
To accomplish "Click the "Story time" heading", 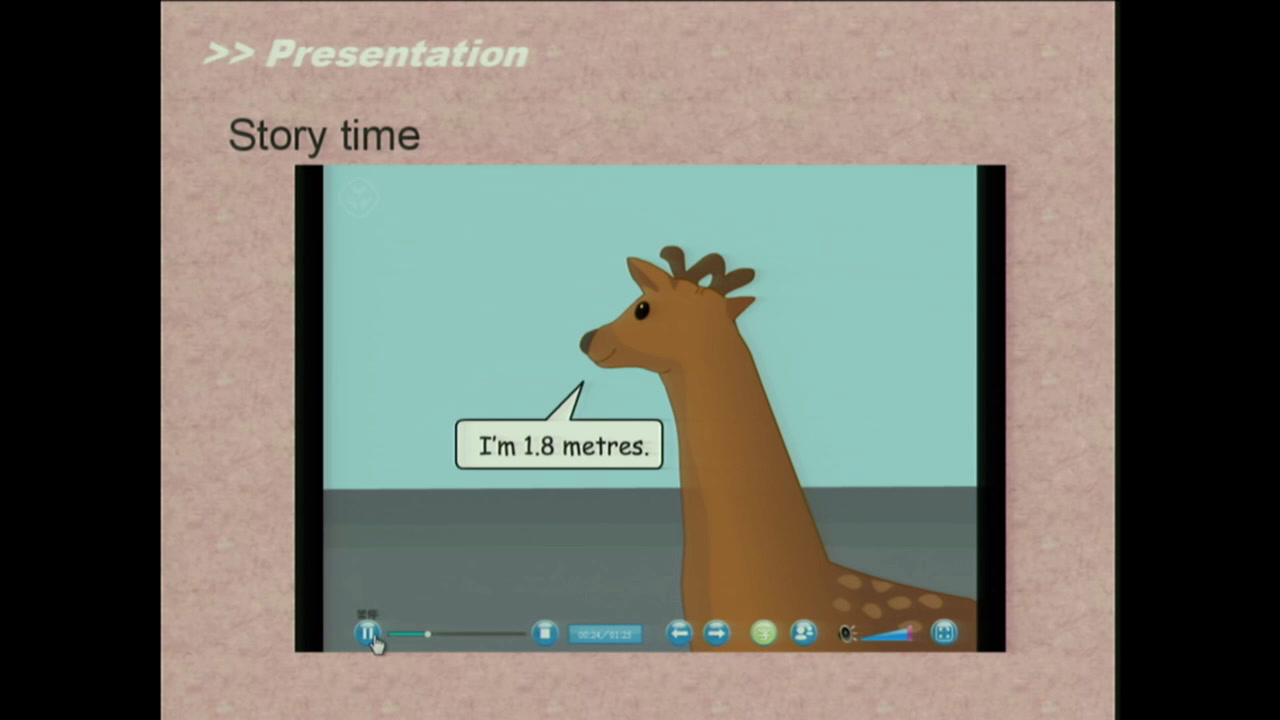I will coord(324,135).
